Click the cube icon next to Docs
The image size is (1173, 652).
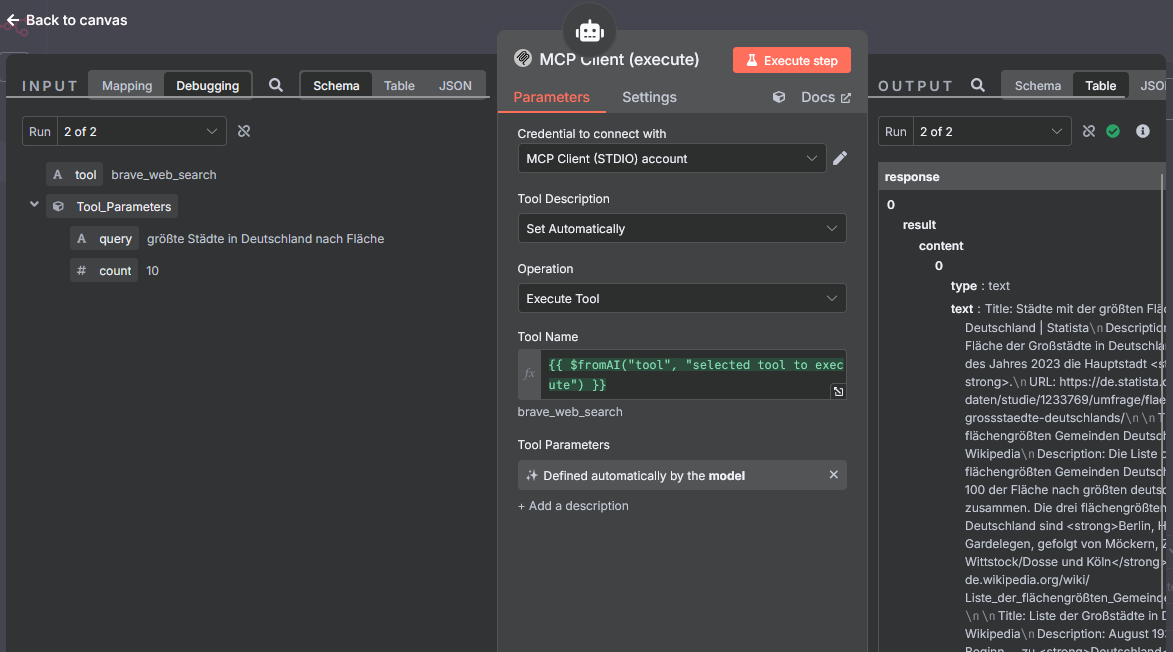[779, 98]
